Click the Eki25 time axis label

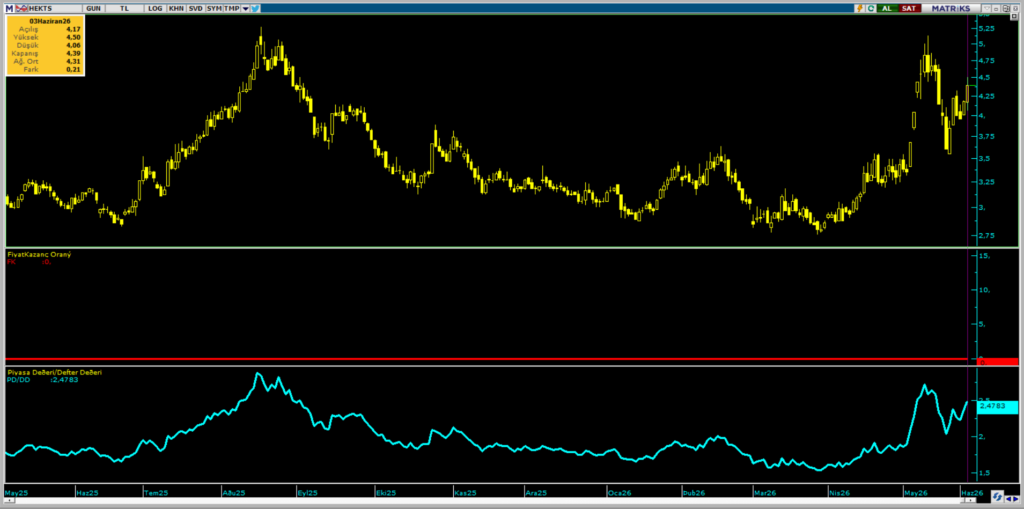click(x=387, y=492)
